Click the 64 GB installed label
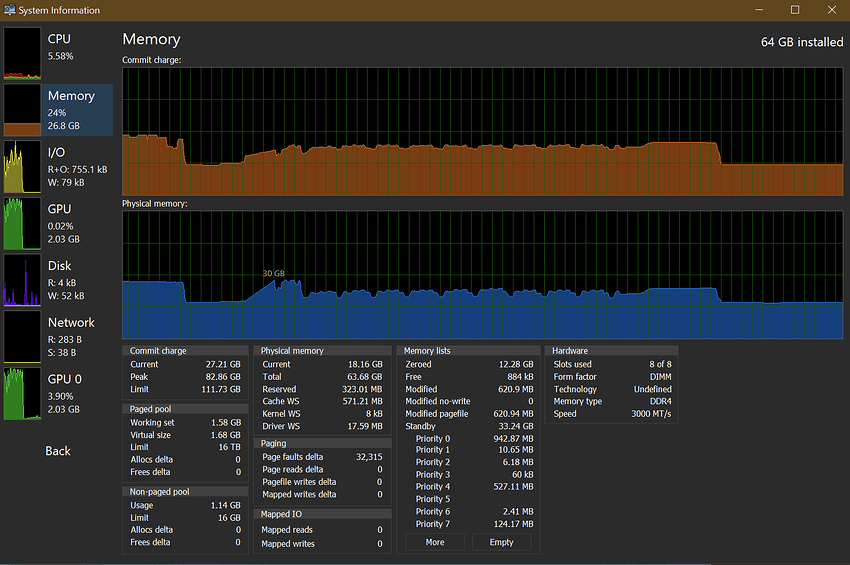The image size is (850, 565). [801, 42]
